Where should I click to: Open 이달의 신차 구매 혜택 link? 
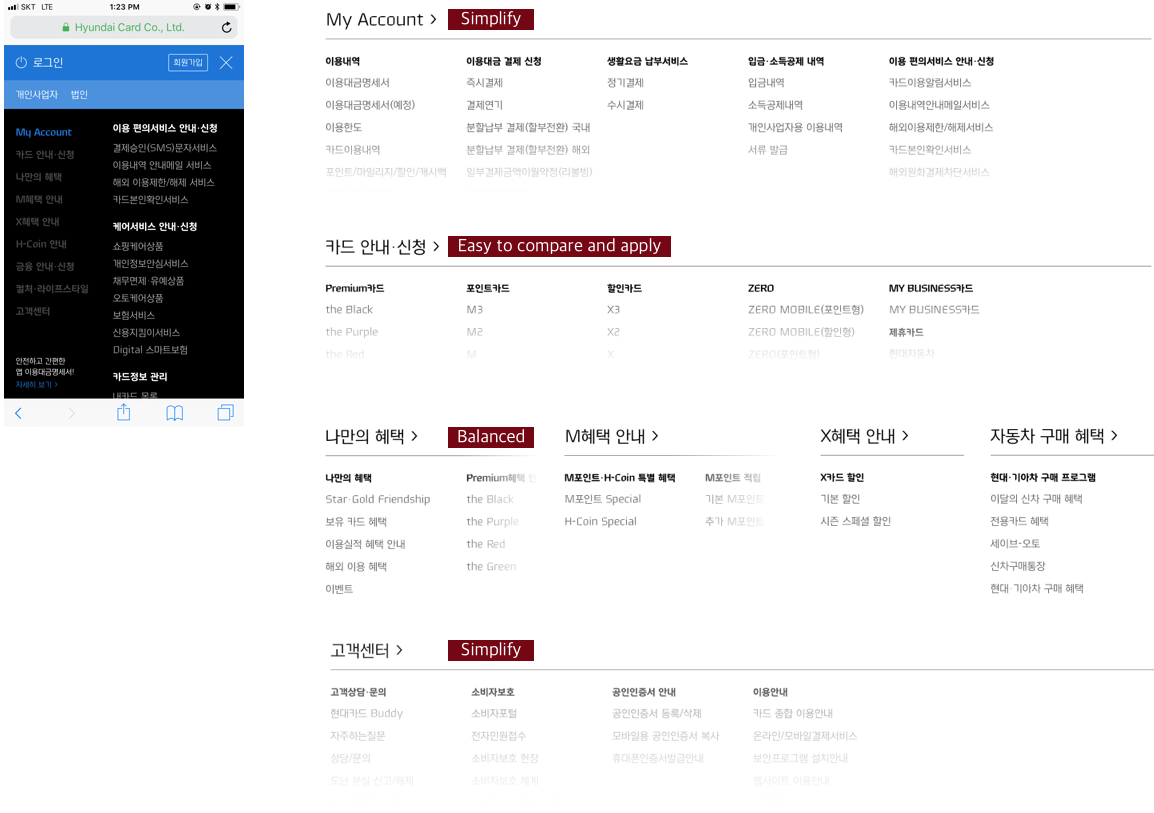tap(1036, 499)
